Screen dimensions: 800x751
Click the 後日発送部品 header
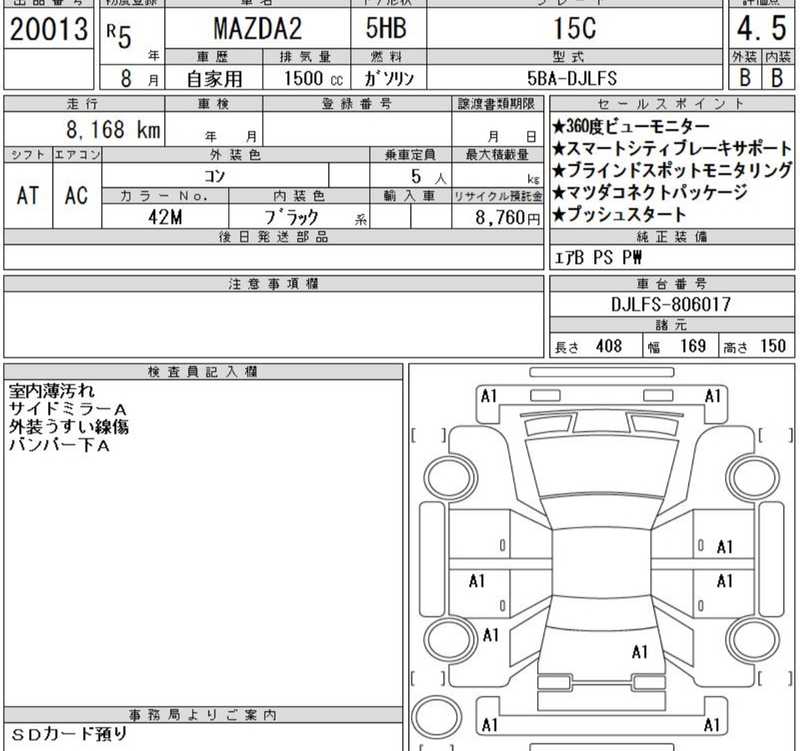coord(273,237)
